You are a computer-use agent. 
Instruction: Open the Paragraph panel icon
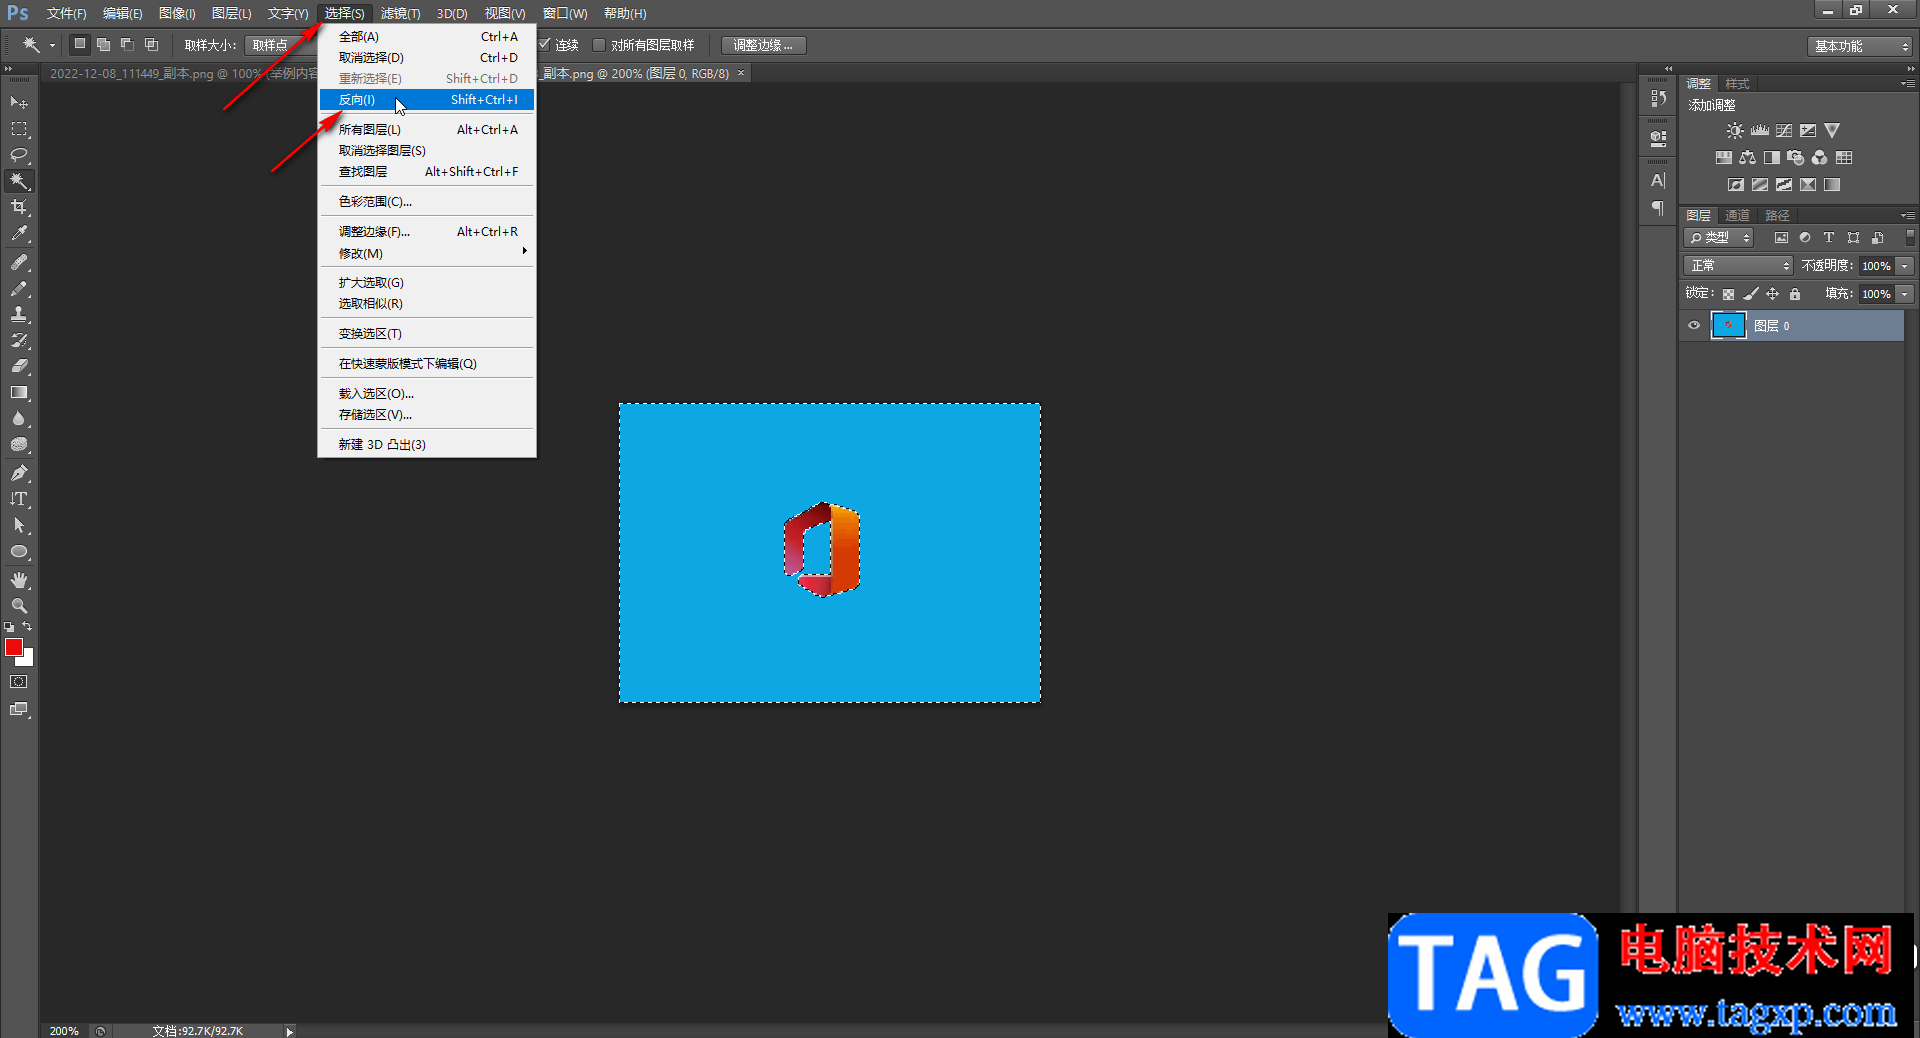1659,208
